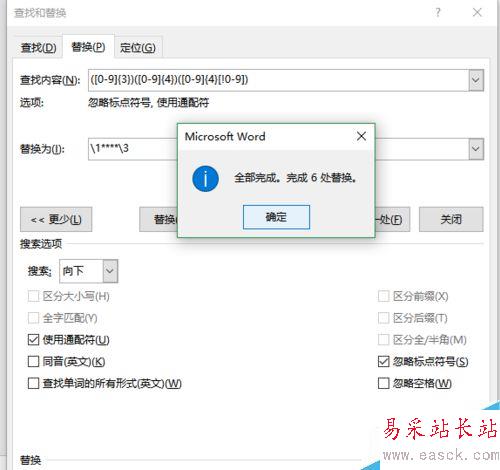The width and height of the screenshot is (500, 470).
Task: Close the Find and Replace dialog
Action: coord(477,12)
